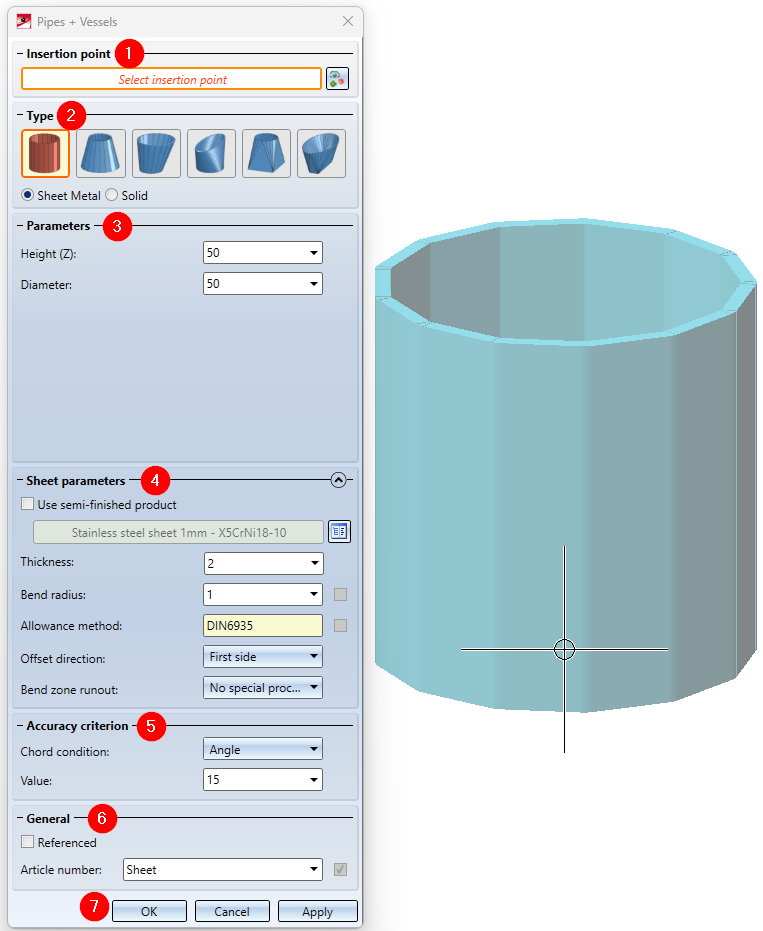This screenshot has height=931, width=763.
Task: Collapse the Sheet parameters section chevron
Action: (x=338, y=480)
